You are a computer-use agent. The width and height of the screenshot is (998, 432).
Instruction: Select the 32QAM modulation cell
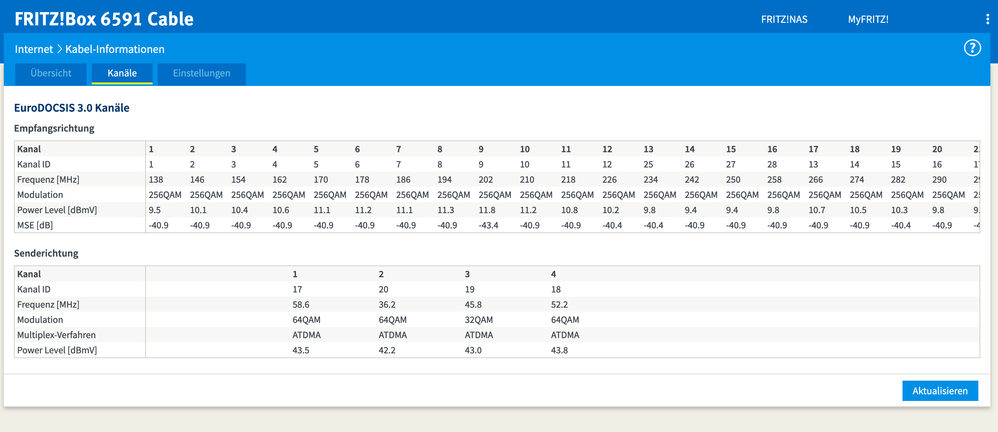click(x=479, y=319)
